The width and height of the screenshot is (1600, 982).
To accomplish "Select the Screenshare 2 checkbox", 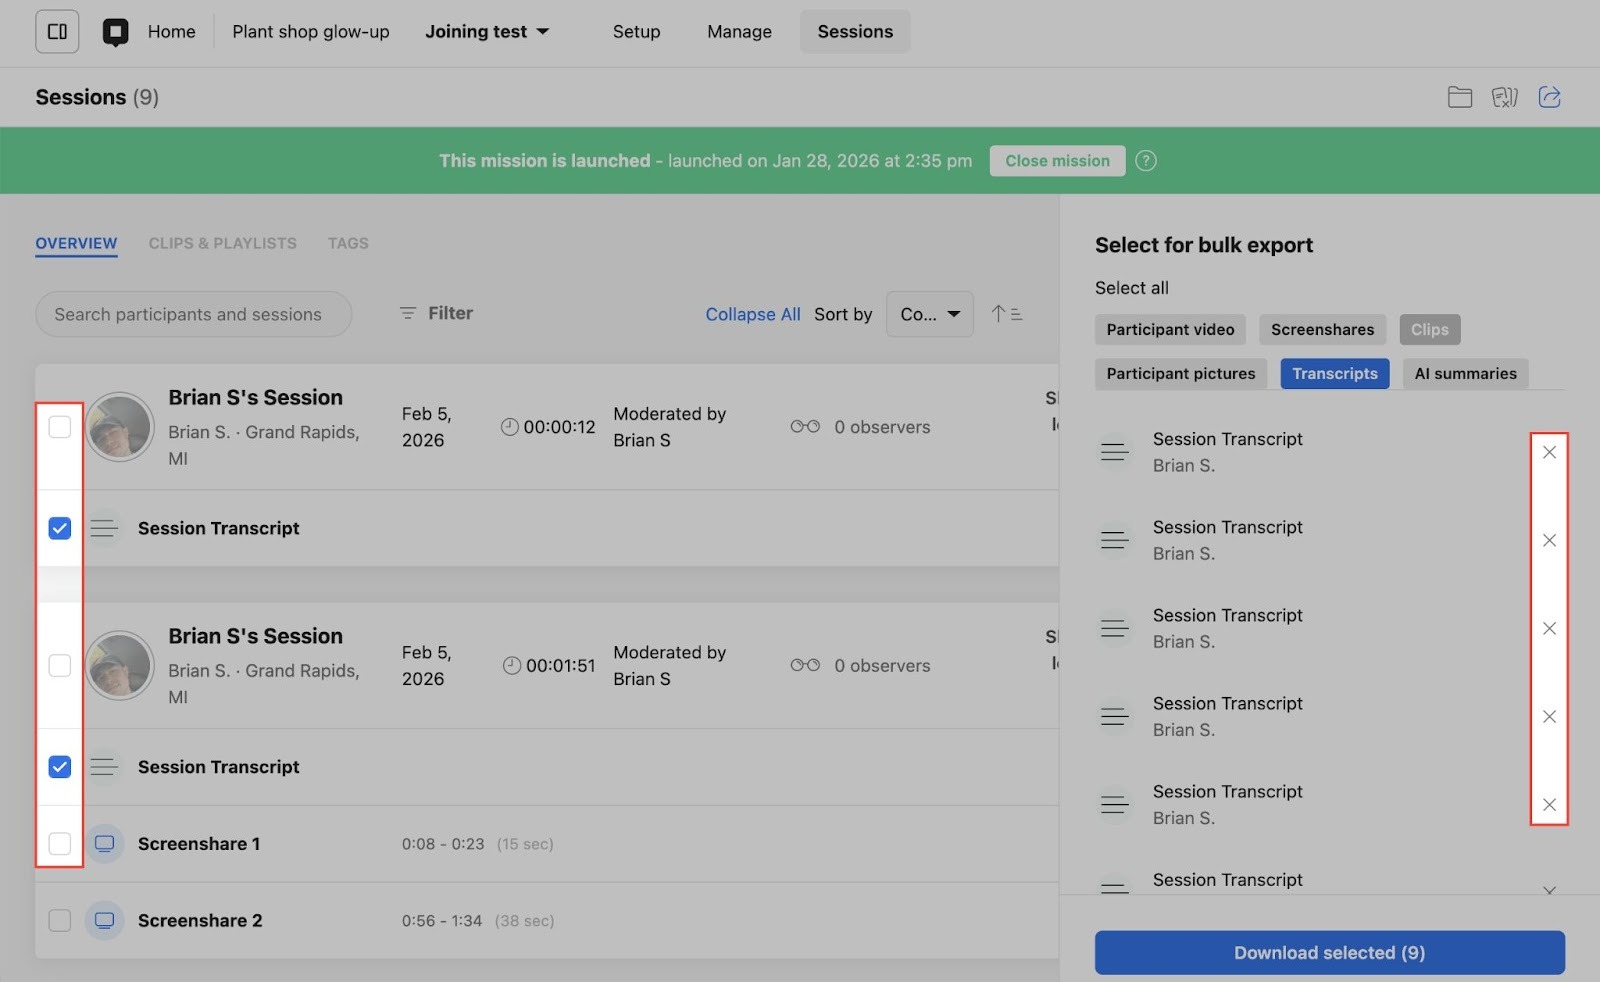I will [x=60, y=921].
